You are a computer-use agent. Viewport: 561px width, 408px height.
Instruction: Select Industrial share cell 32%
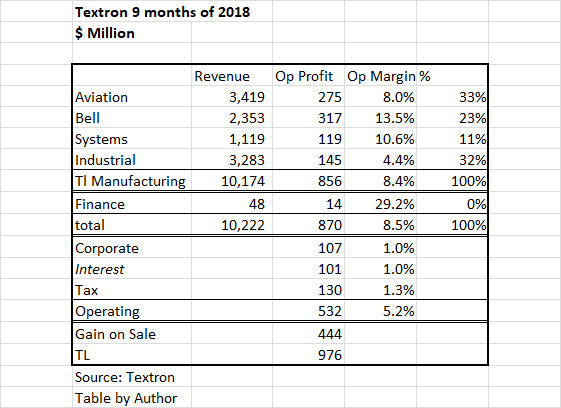click(x=452, y=160)
